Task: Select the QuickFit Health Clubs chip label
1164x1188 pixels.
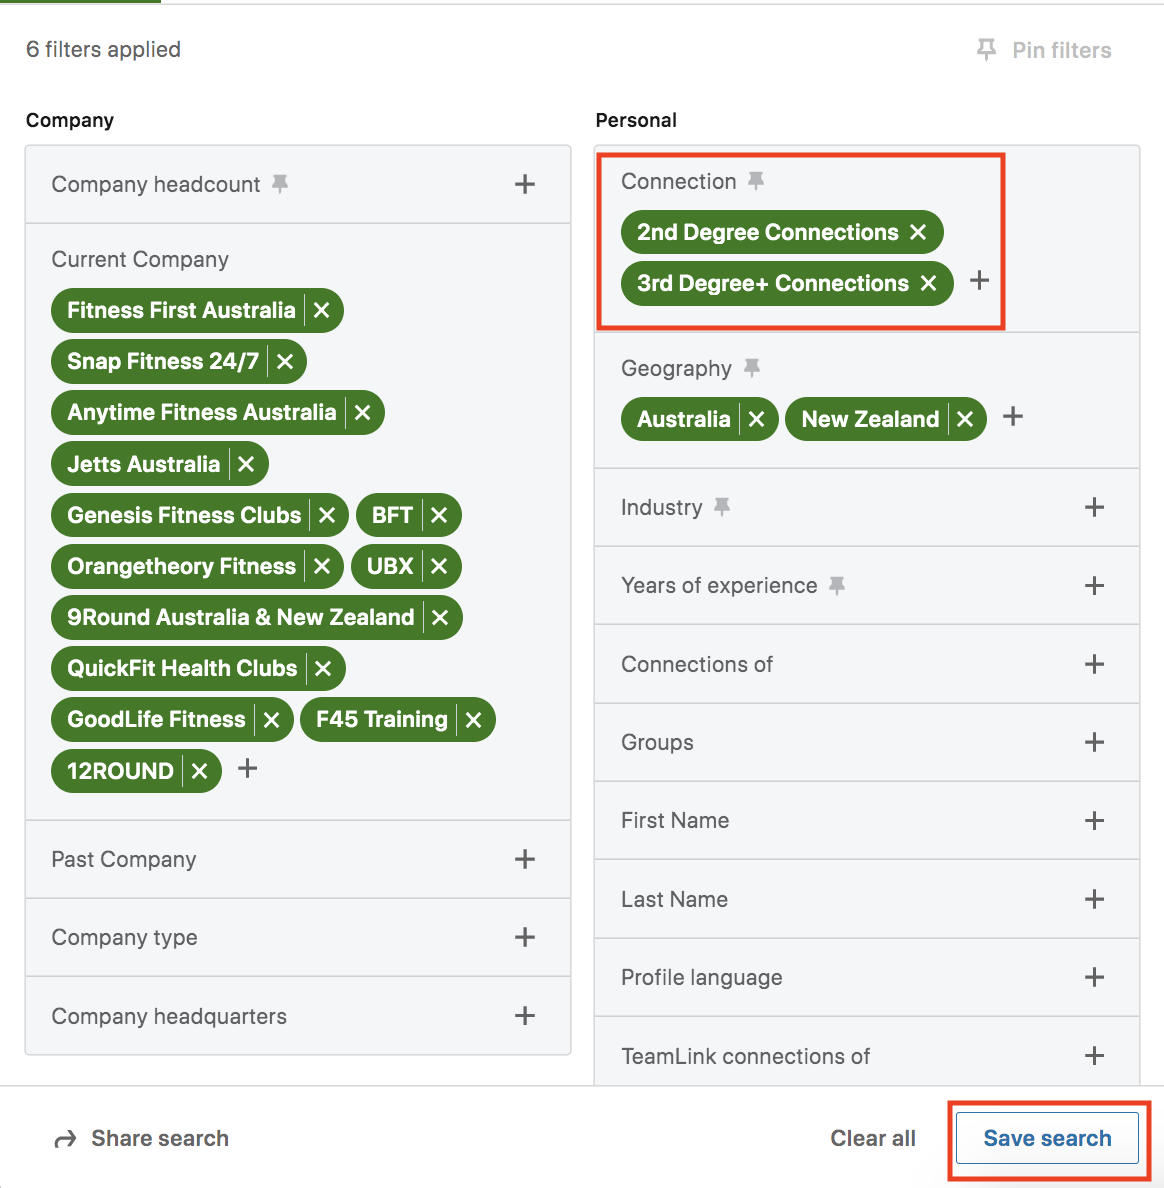Action: click(182, 668)
